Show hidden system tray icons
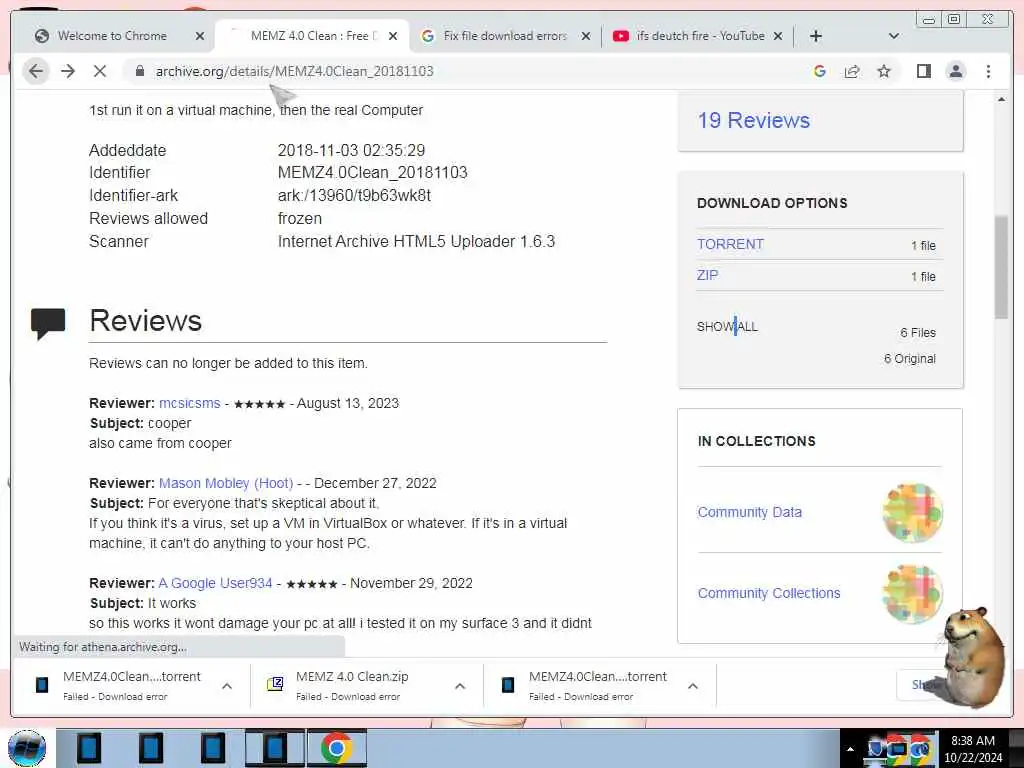1024x768 pixels. tap(850, 749)
